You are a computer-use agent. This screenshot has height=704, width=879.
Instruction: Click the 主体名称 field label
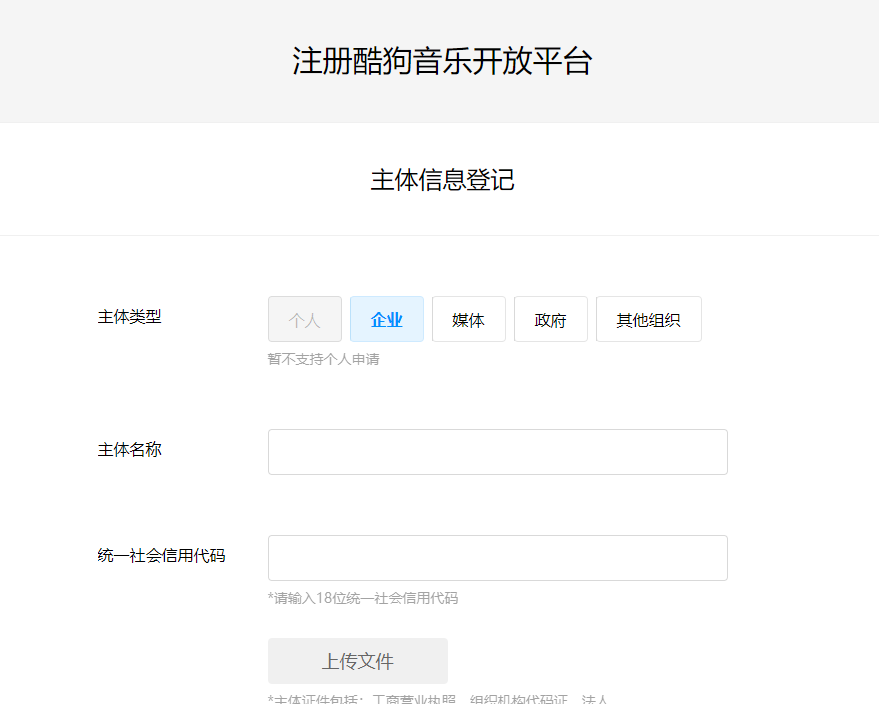coord(129,450)
